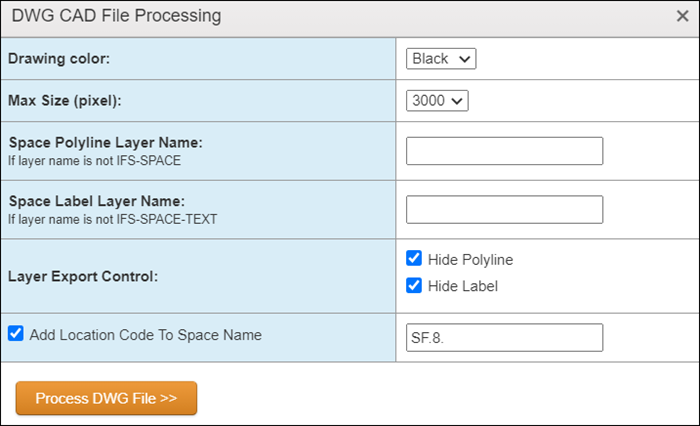The image size is (700, 426).
Task: Click the Layer Export Control: row label
Action: [83, 276]
